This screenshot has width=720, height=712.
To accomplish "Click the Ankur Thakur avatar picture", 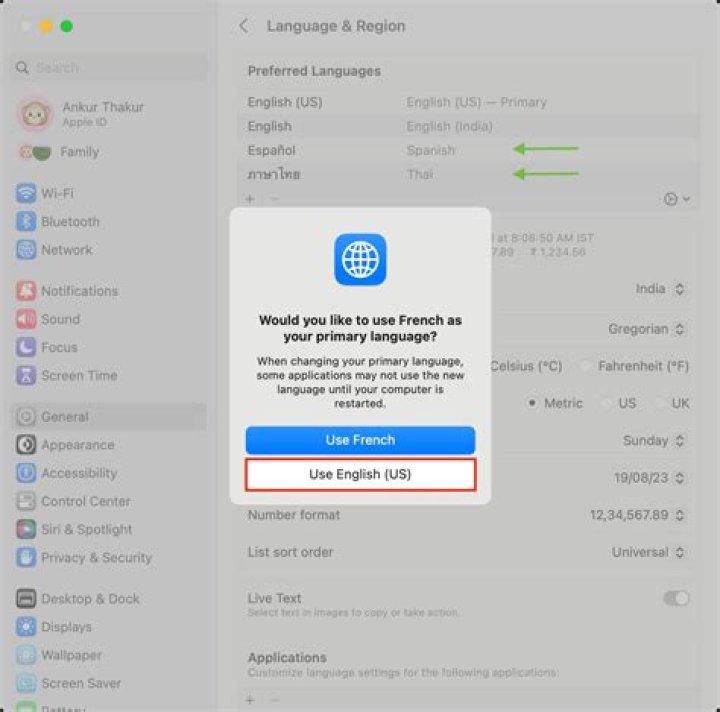I will click(x=35, y=113).
